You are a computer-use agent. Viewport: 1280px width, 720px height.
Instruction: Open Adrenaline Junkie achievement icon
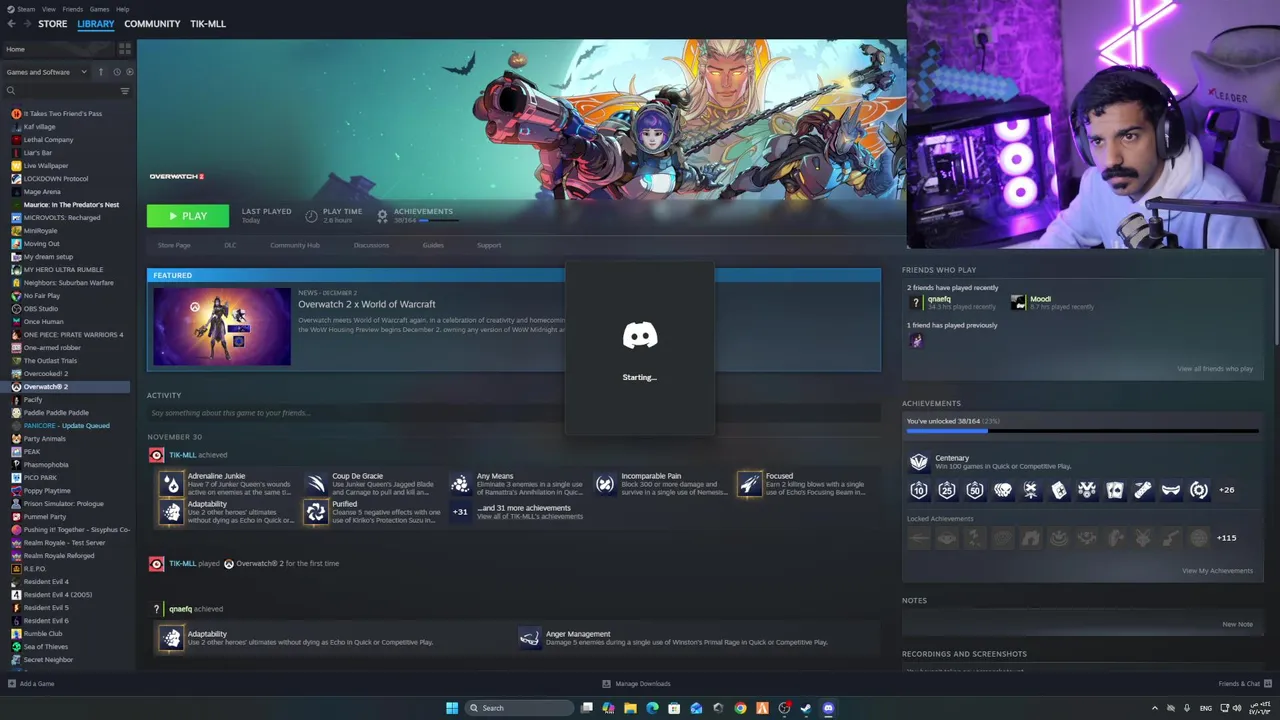(172, 484)
